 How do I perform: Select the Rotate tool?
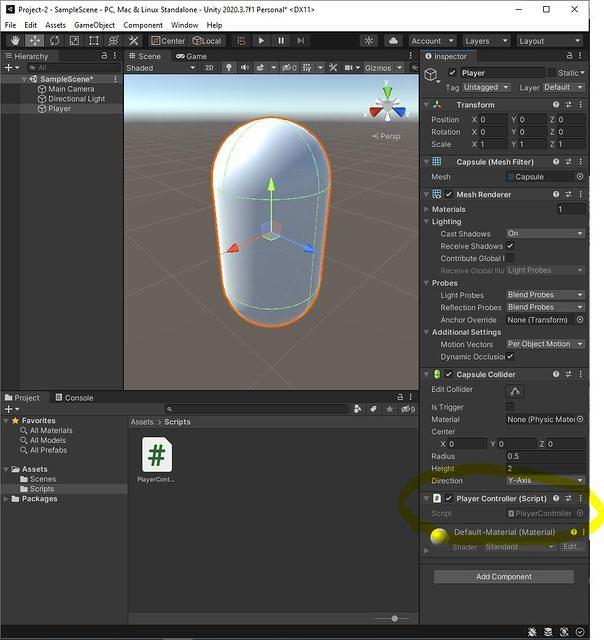pos(54,41)
